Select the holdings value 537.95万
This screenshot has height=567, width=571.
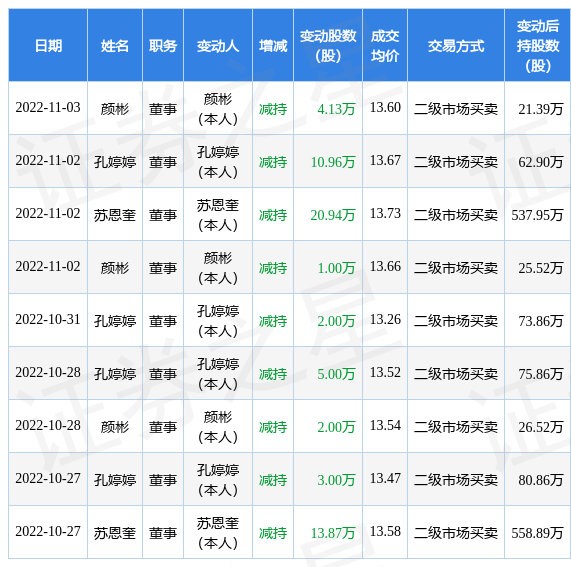(537, 215)
